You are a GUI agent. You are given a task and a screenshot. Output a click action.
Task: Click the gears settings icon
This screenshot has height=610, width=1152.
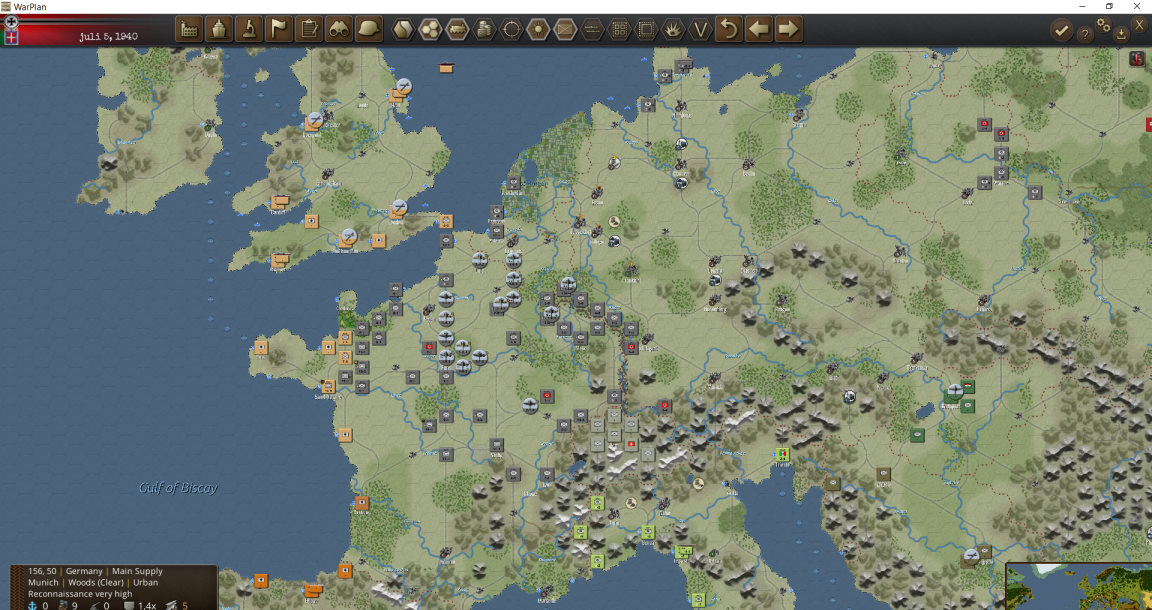1104,24
